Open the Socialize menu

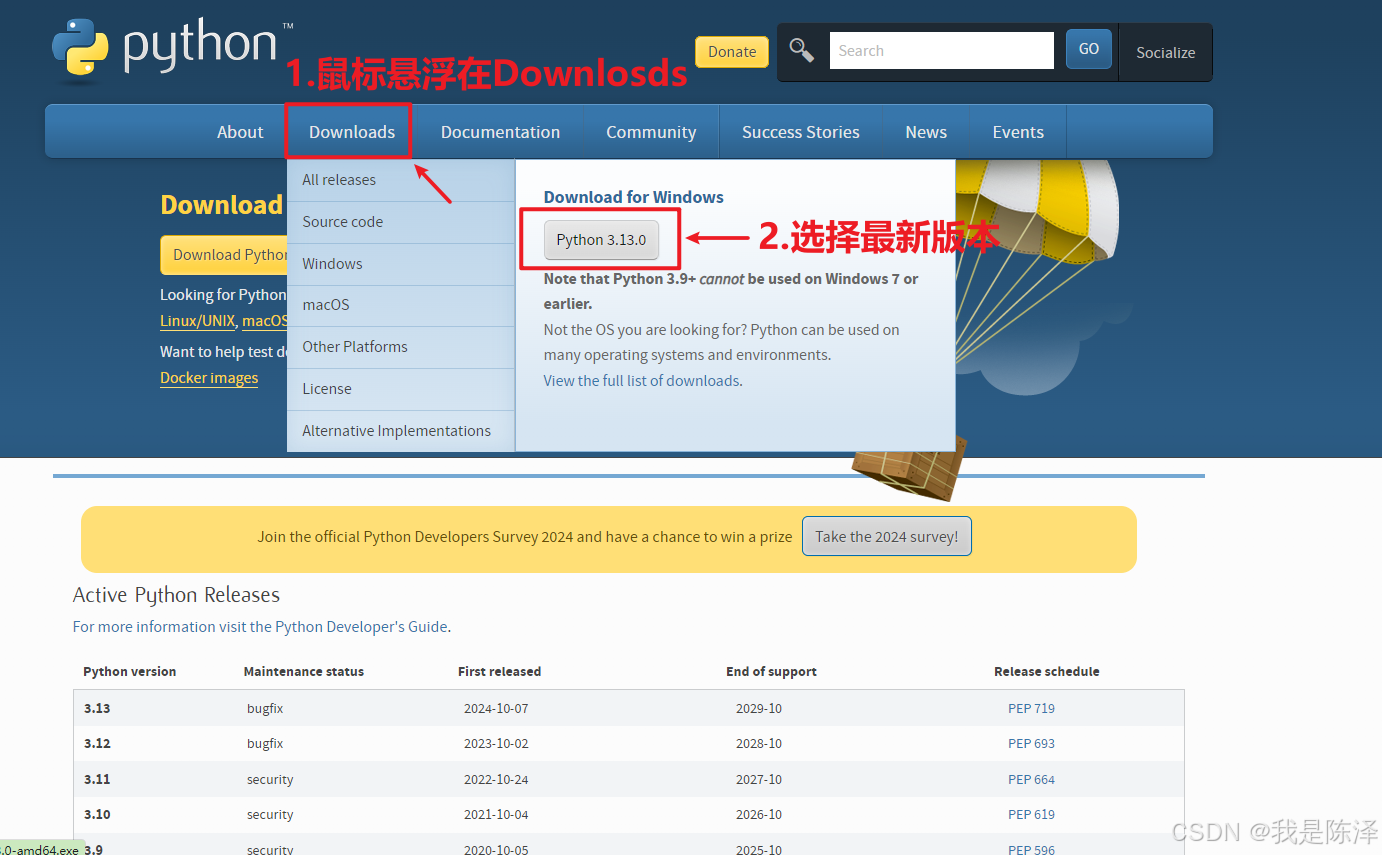pyautogui.click(x=1165, y=52)
